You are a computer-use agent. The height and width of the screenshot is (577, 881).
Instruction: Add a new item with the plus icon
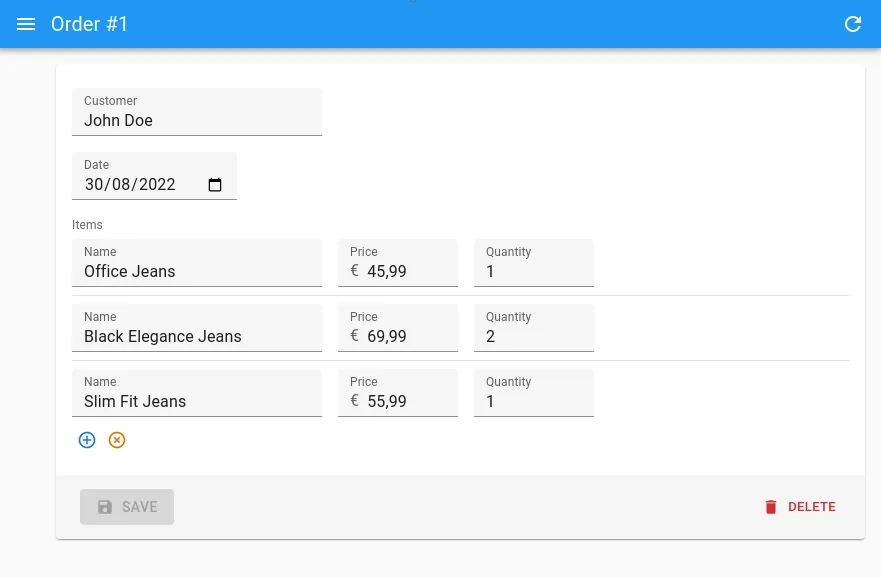pos(87,440)
